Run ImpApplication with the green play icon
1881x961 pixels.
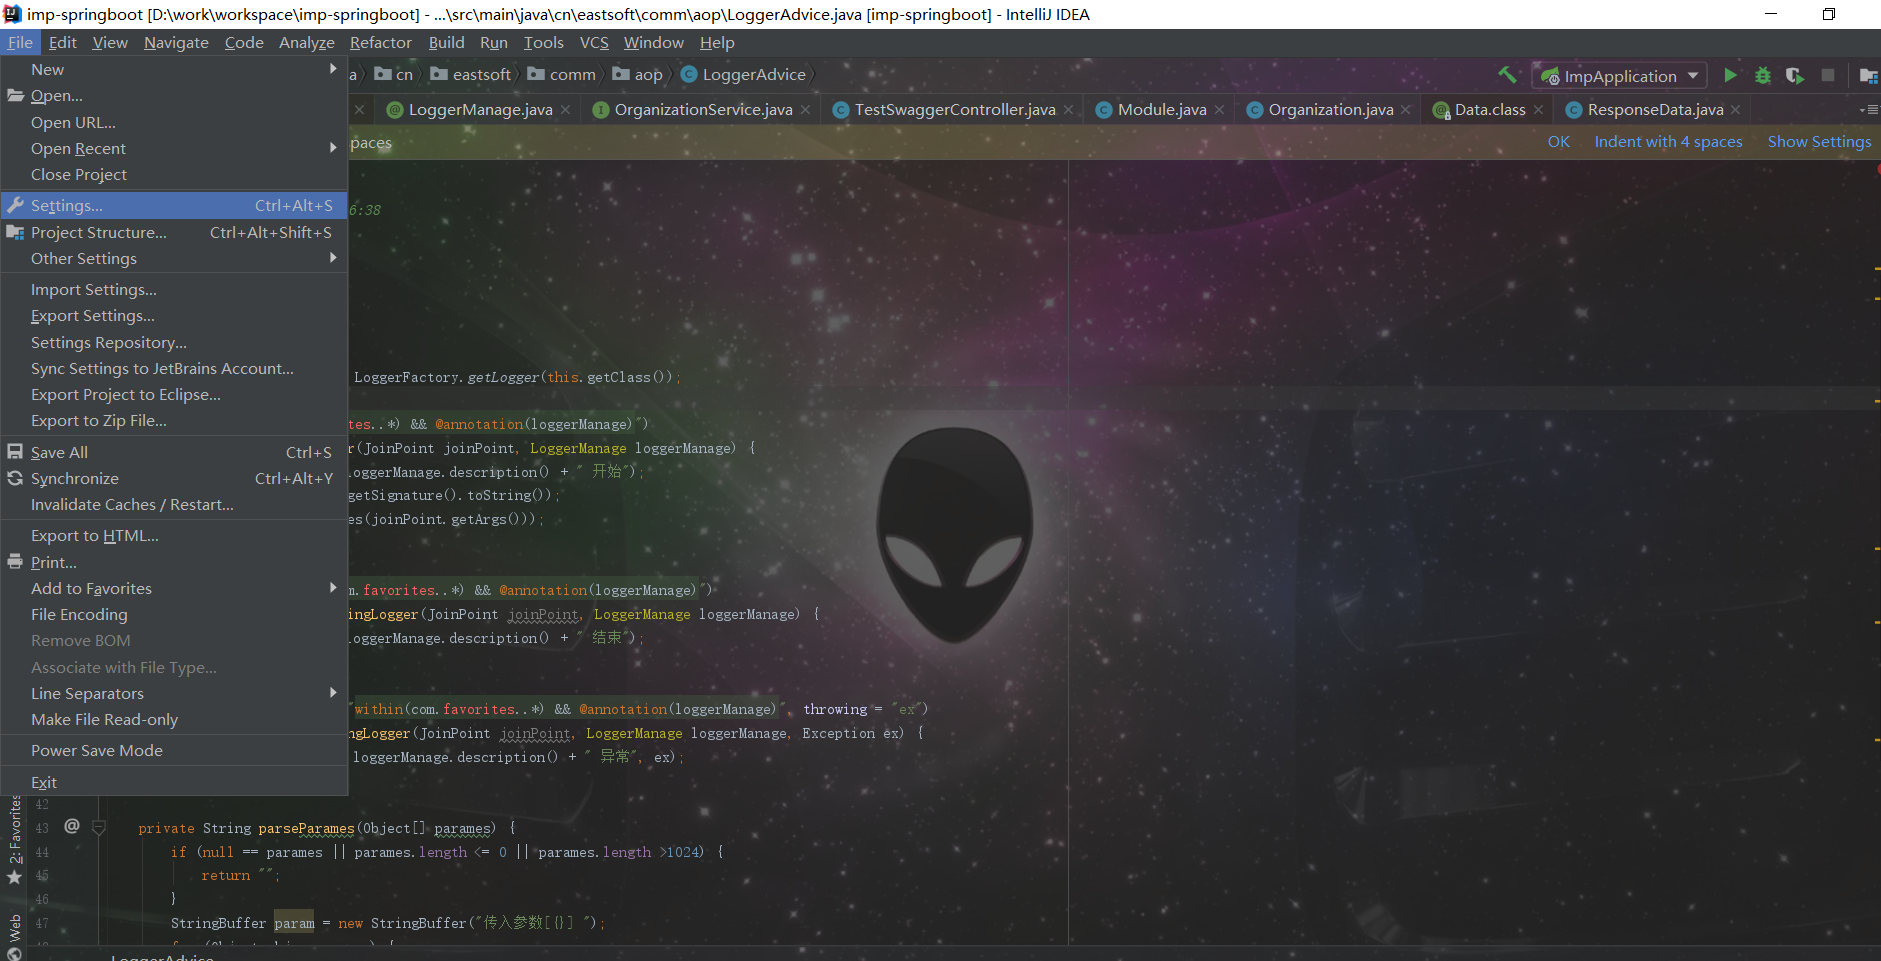[1730, 75]
